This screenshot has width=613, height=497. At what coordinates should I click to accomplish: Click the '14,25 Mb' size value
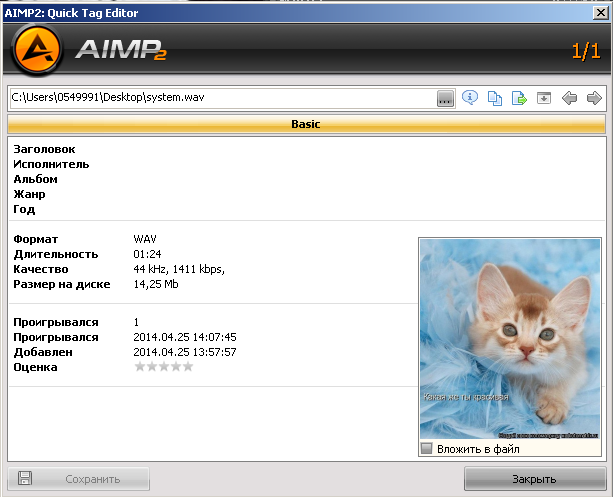(156, 284)
